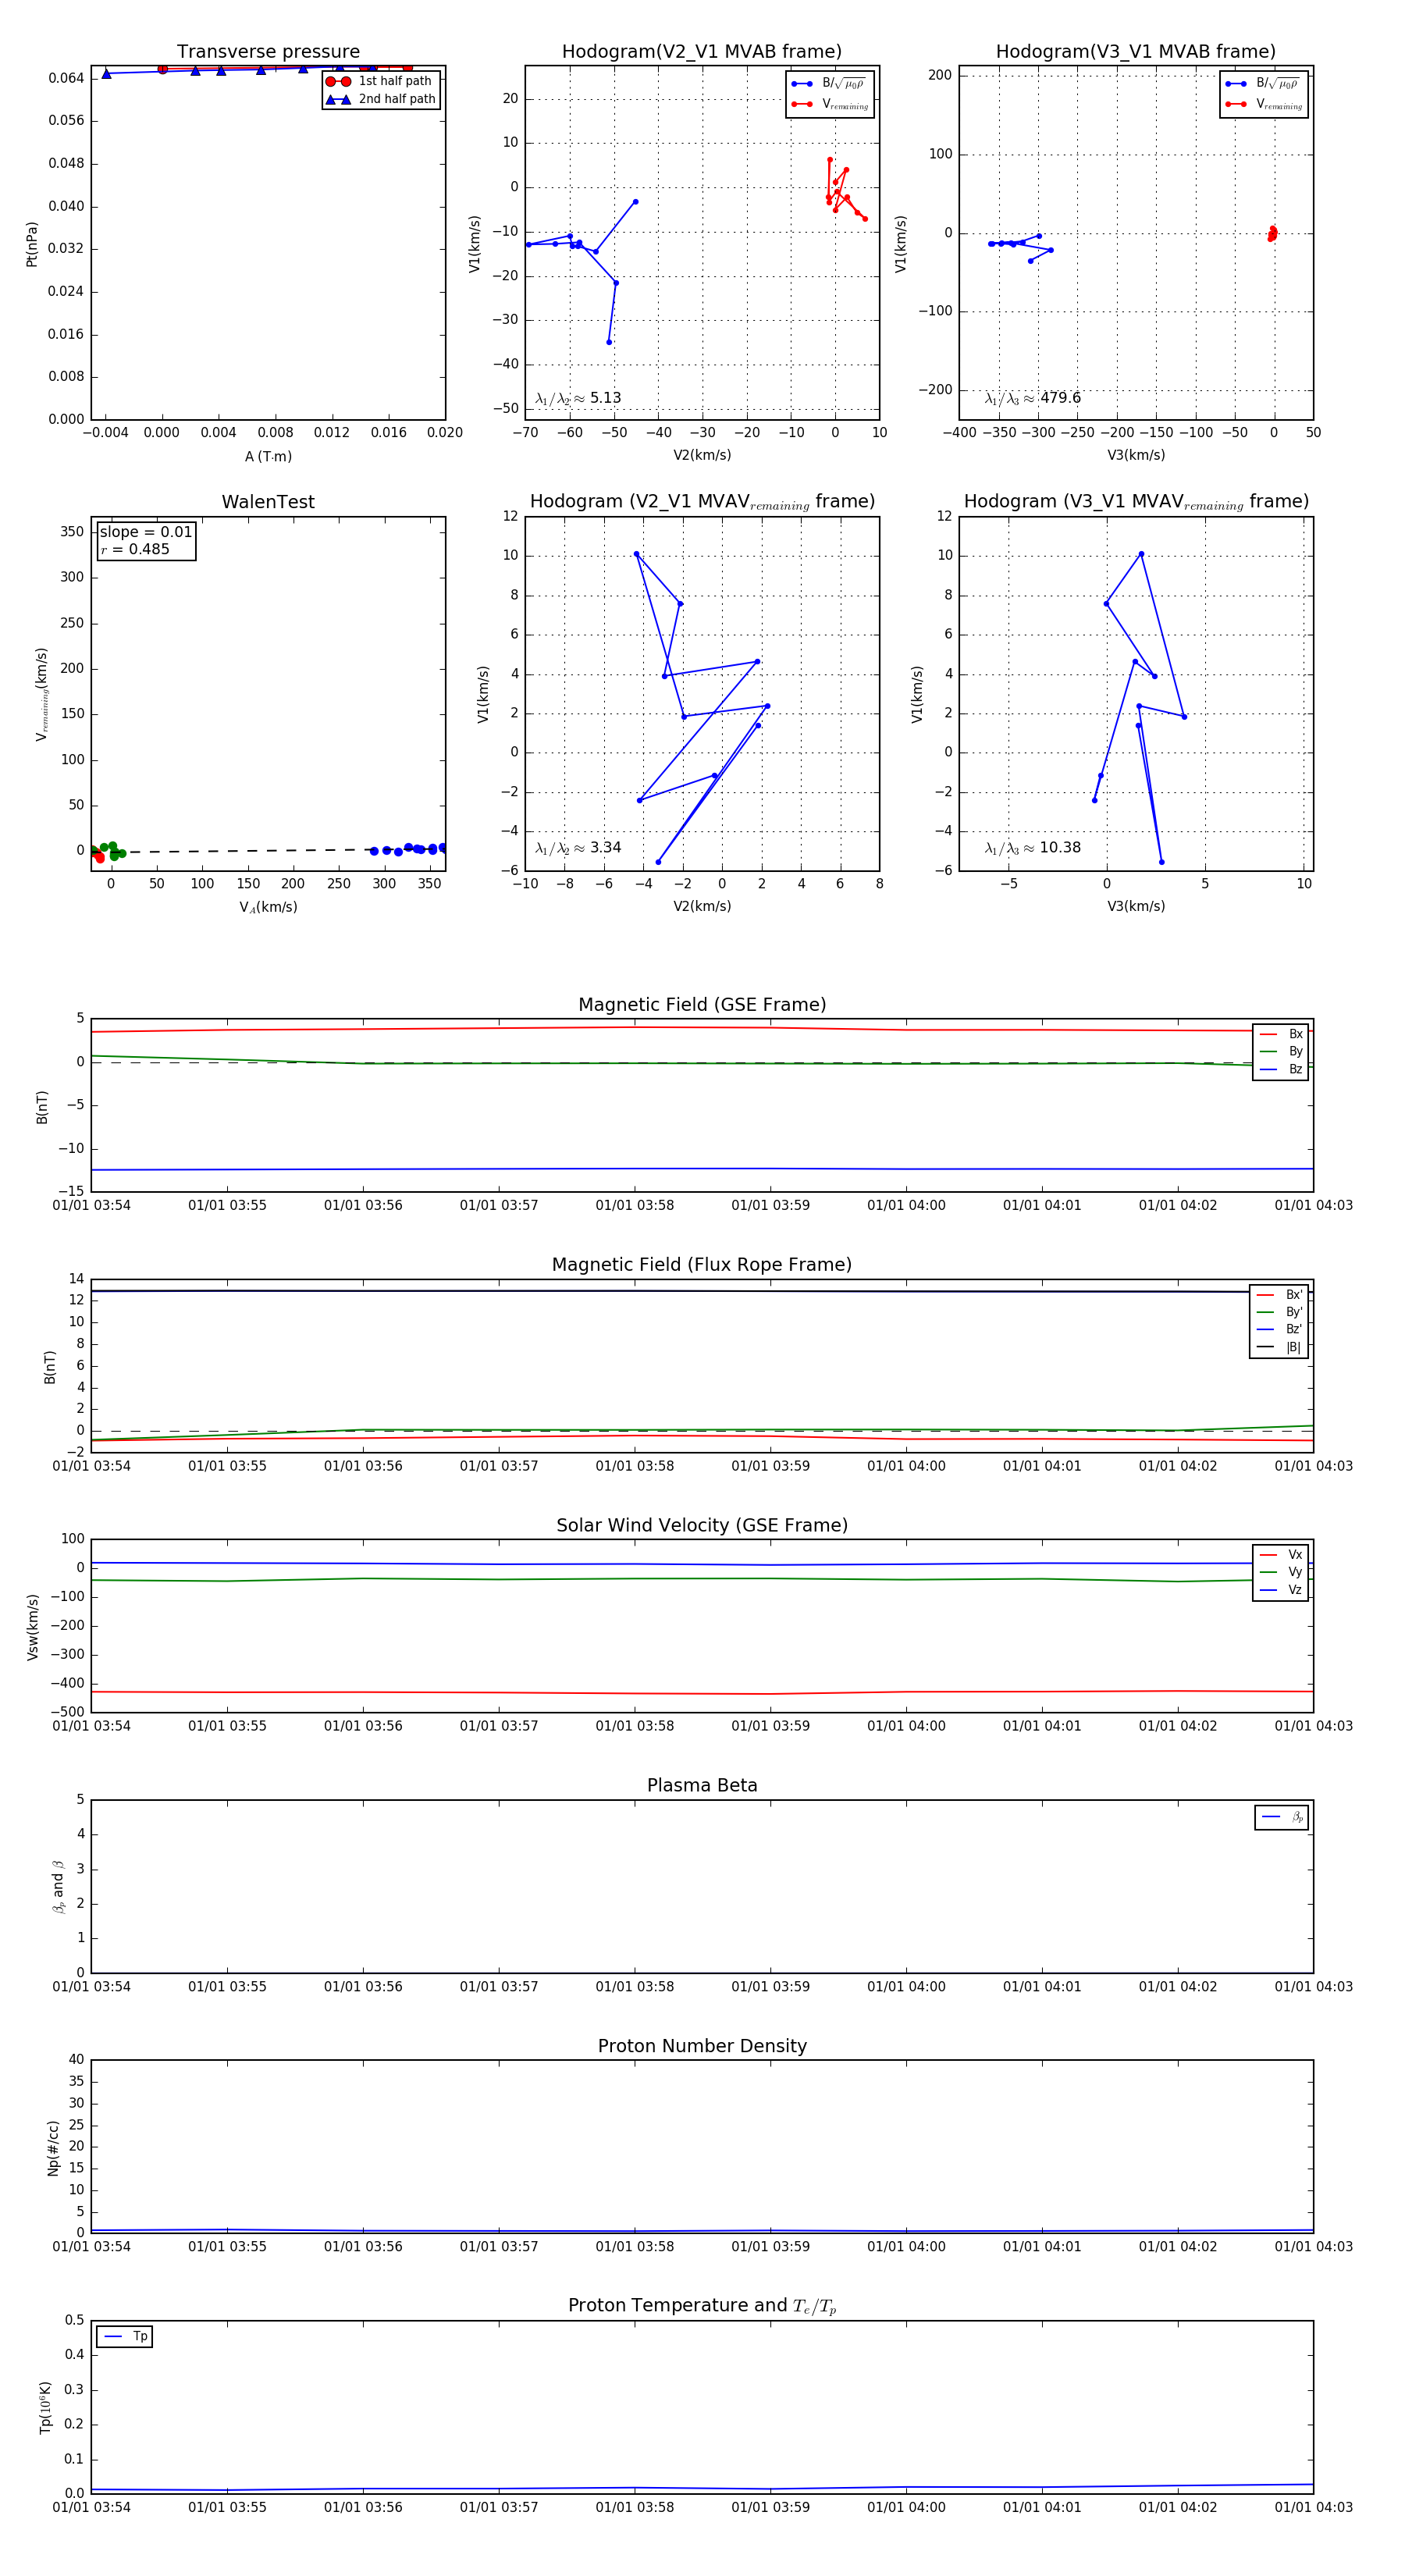
Task: Click the "Tp(10^6K)" y-axis label
Action: click(x=45, y=2407)
